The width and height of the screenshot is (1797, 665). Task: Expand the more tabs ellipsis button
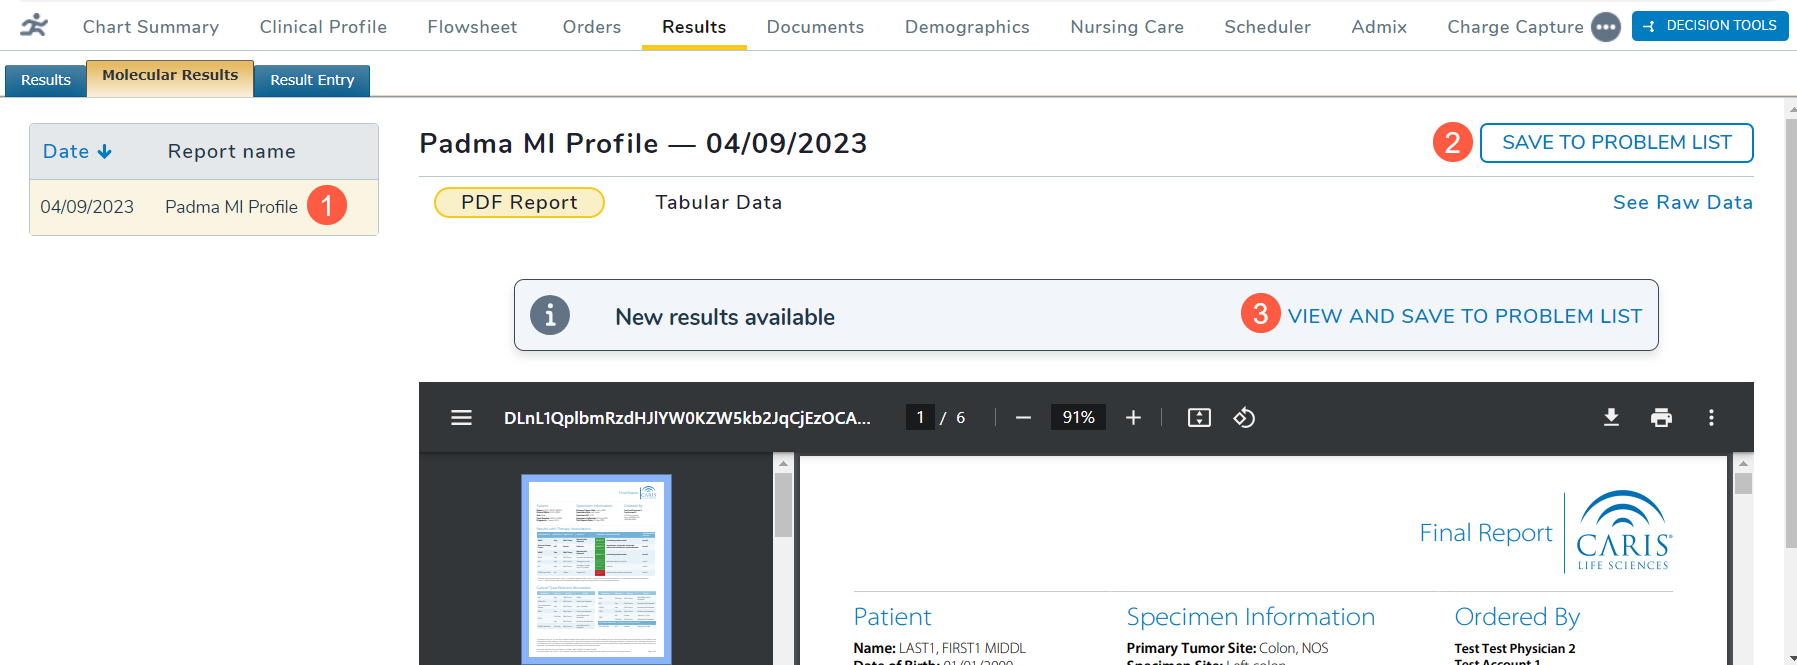(x=1606, y=27)
